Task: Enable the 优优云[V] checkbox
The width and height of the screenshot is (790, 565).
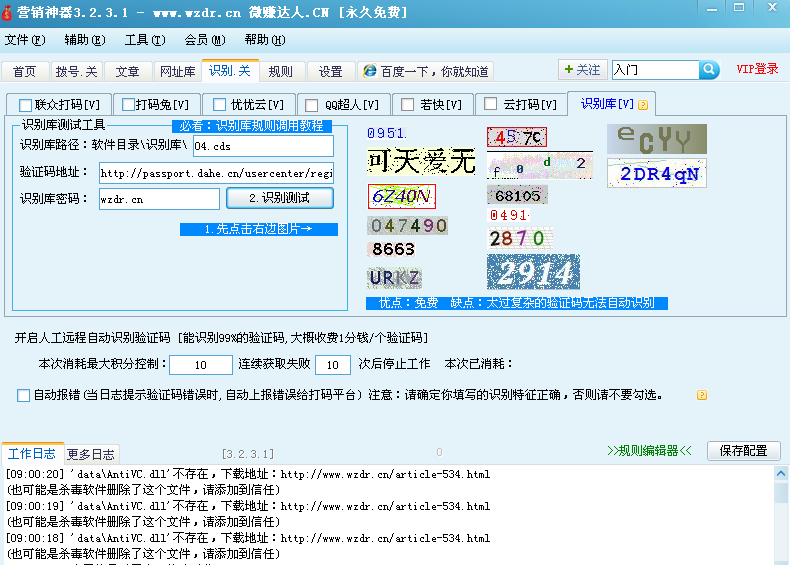Action: [219, 104]
